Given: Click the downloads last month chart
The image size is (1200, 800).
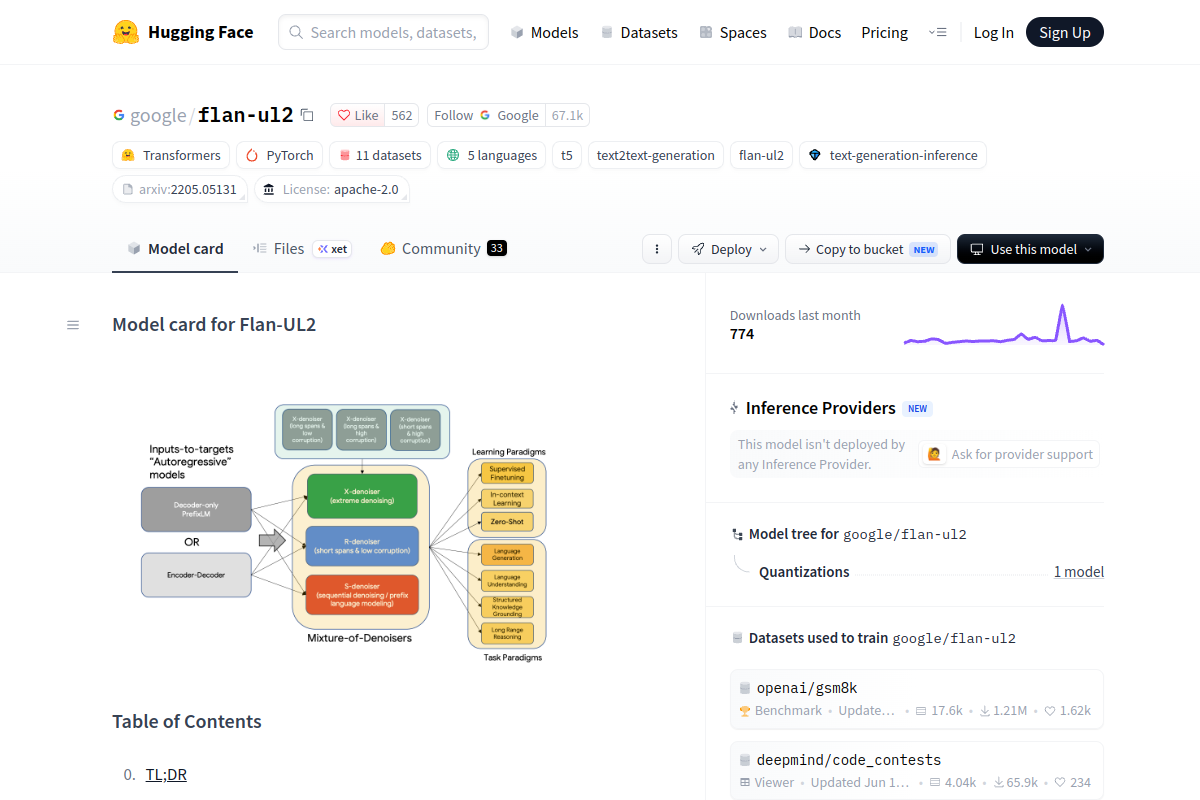Looking at the screenshot, I should tap(1004, 325).
